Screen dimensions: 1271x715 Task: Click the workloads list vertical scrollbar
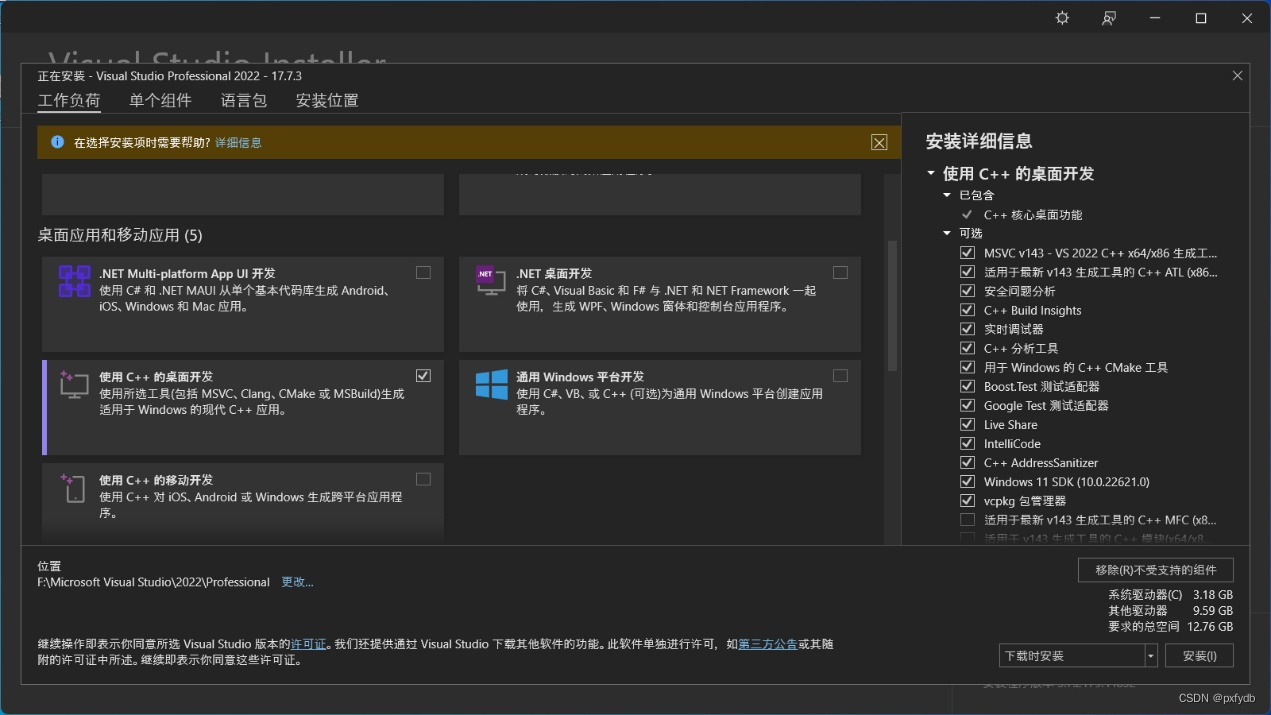[x=893, y=306]
